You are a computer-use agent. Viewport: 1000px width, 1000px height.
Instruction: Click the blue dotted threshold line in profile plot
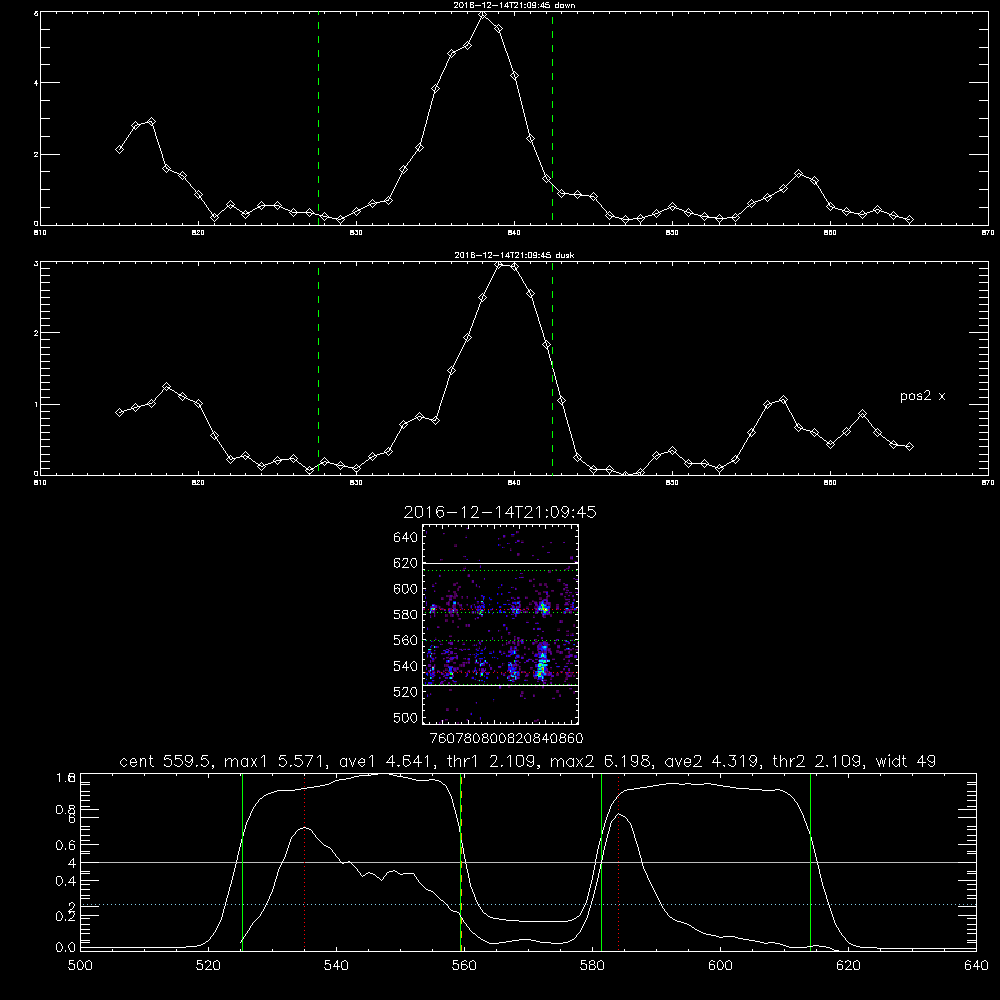528,904
